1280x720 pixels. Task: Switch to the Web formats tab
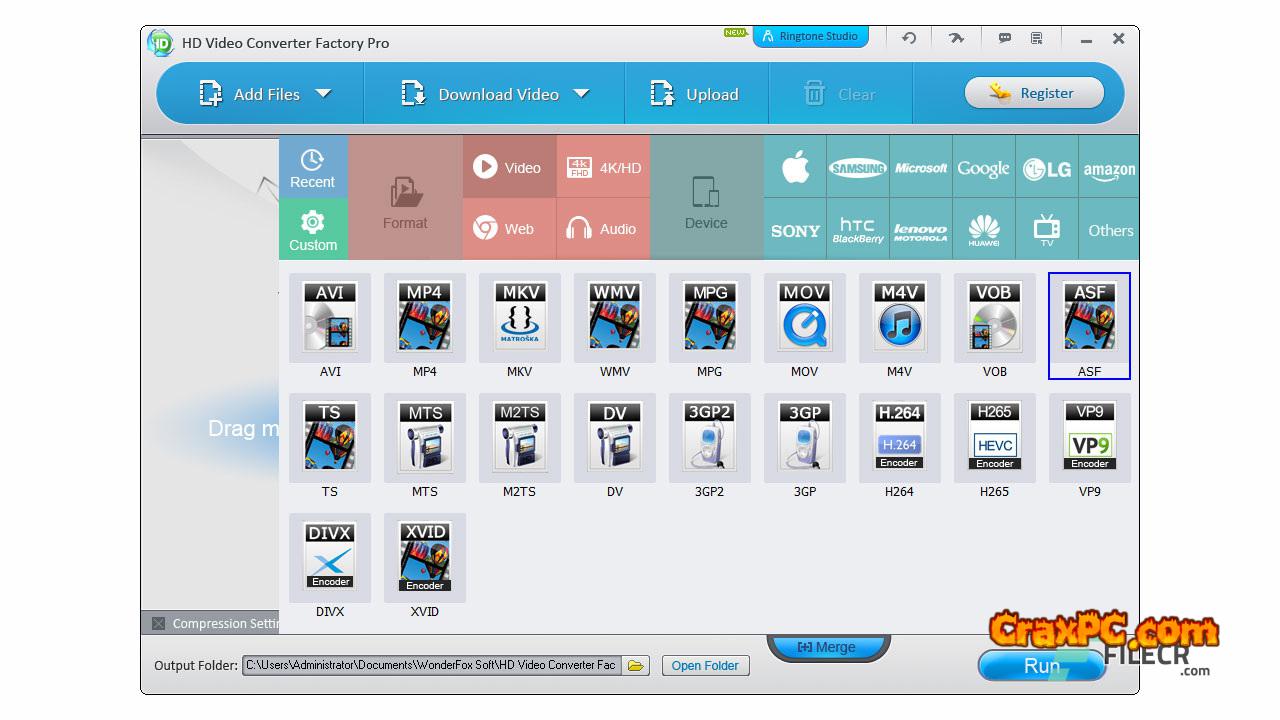pyautogui.click(x=509, y=229)
